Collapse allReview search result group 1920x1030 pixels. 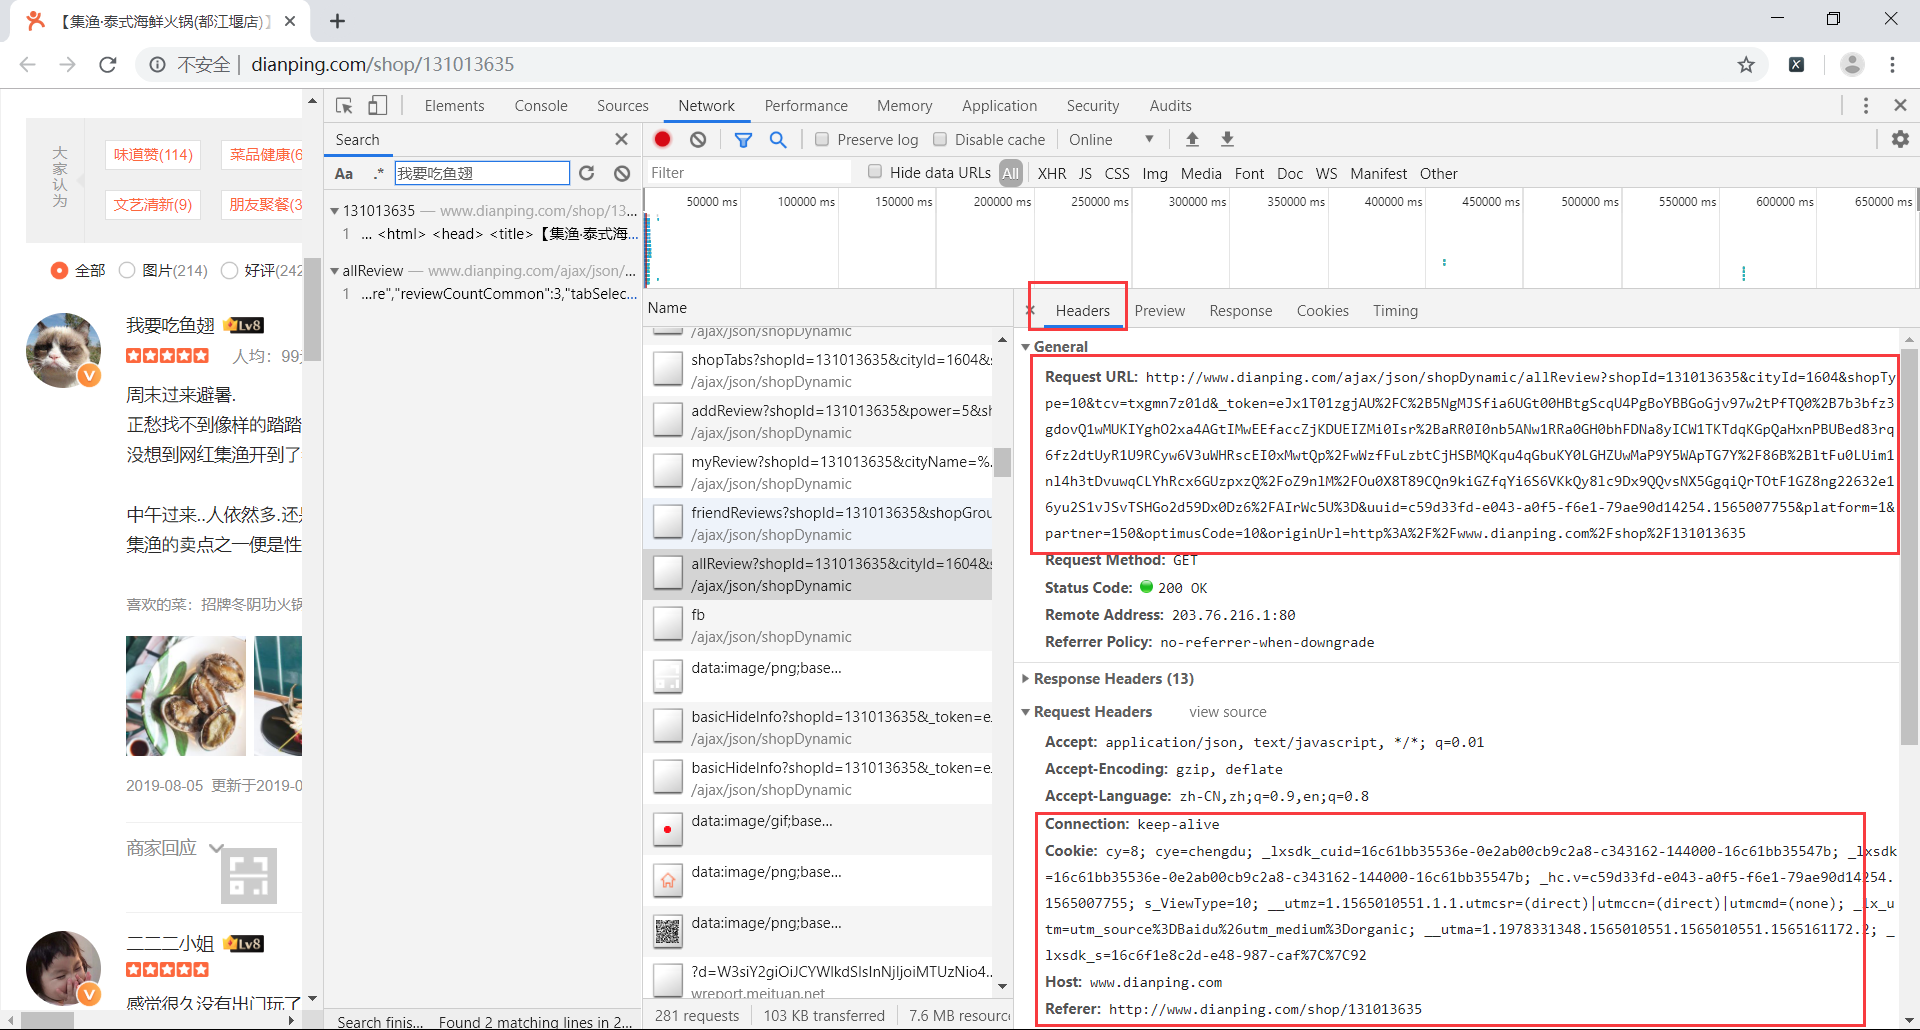[334, 271]
